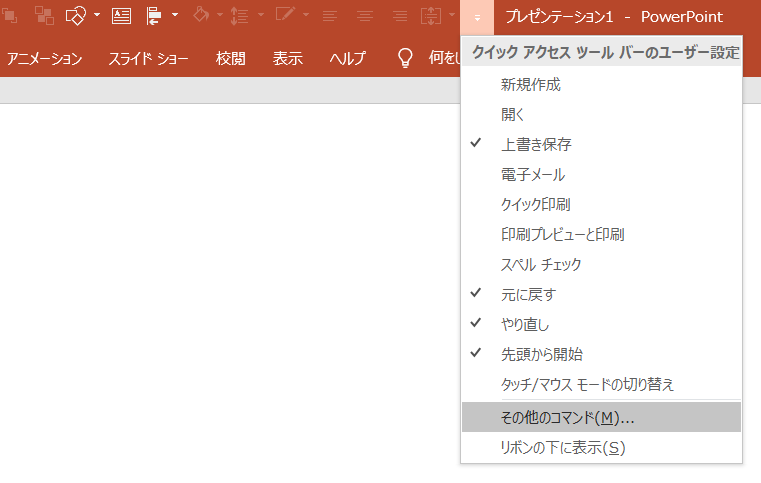
Task: Click the Text Box icon
Action: pyautogui.click(x=121, y=16)
